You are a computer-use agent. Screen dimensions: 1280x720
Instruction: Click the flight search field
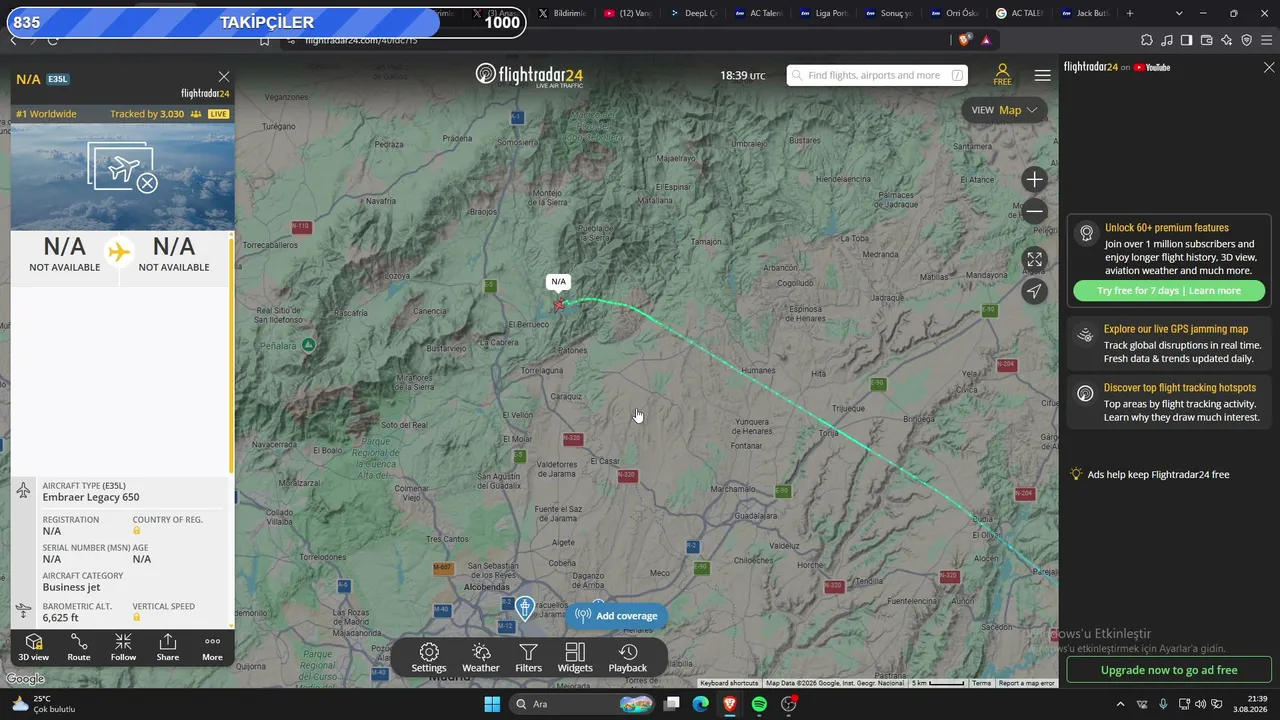click(876, 75)
